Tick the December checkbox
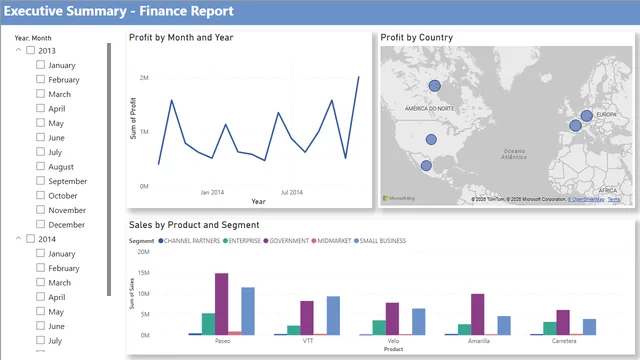 [x=40, y=224]
